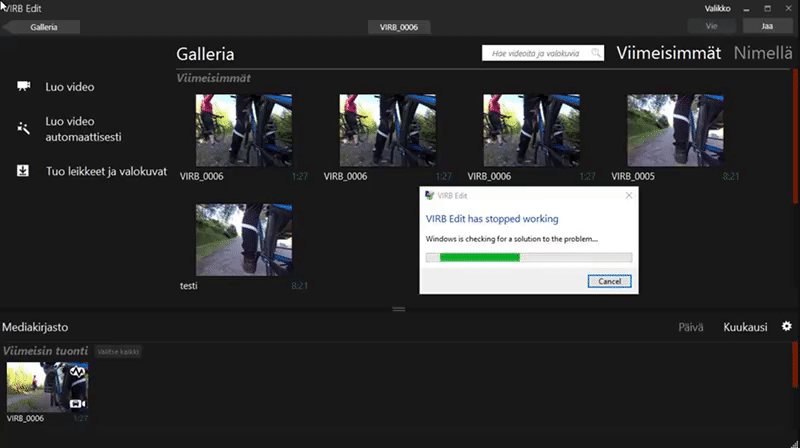Click the G-Metrix badge on library thumbnail
800x448 pixels.
(78, 372)
